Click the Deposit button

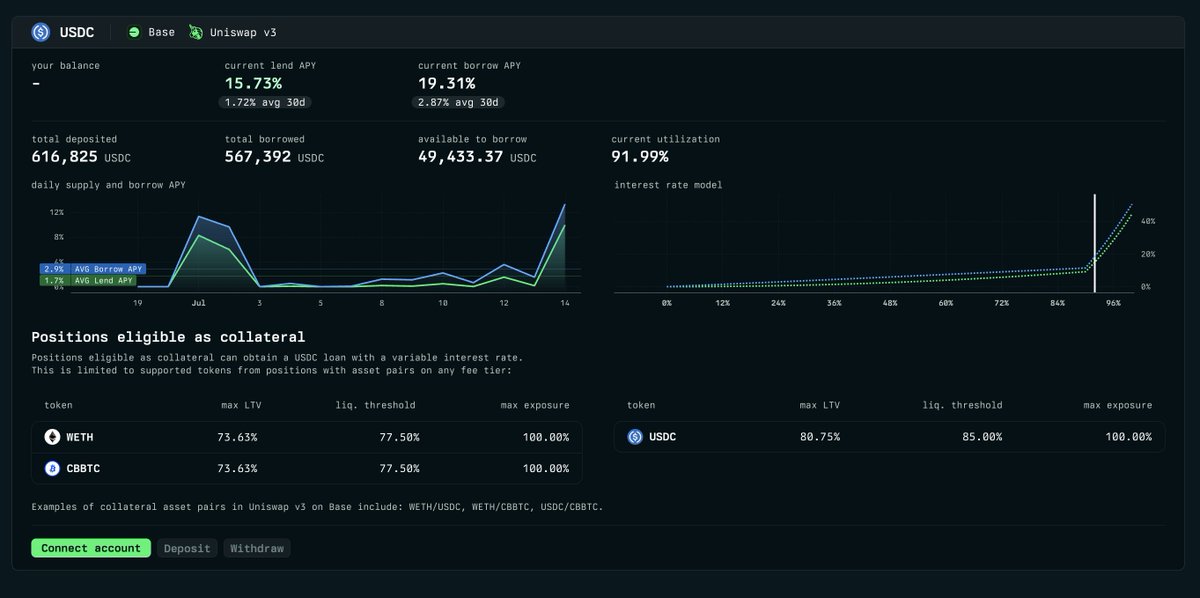pos(187,548)
